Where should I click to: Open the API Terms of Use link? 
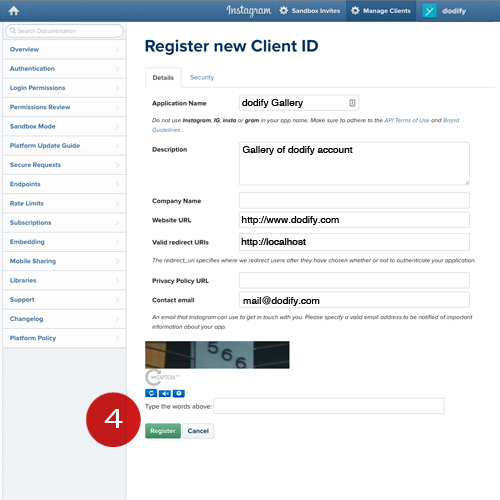coord(407,120)
